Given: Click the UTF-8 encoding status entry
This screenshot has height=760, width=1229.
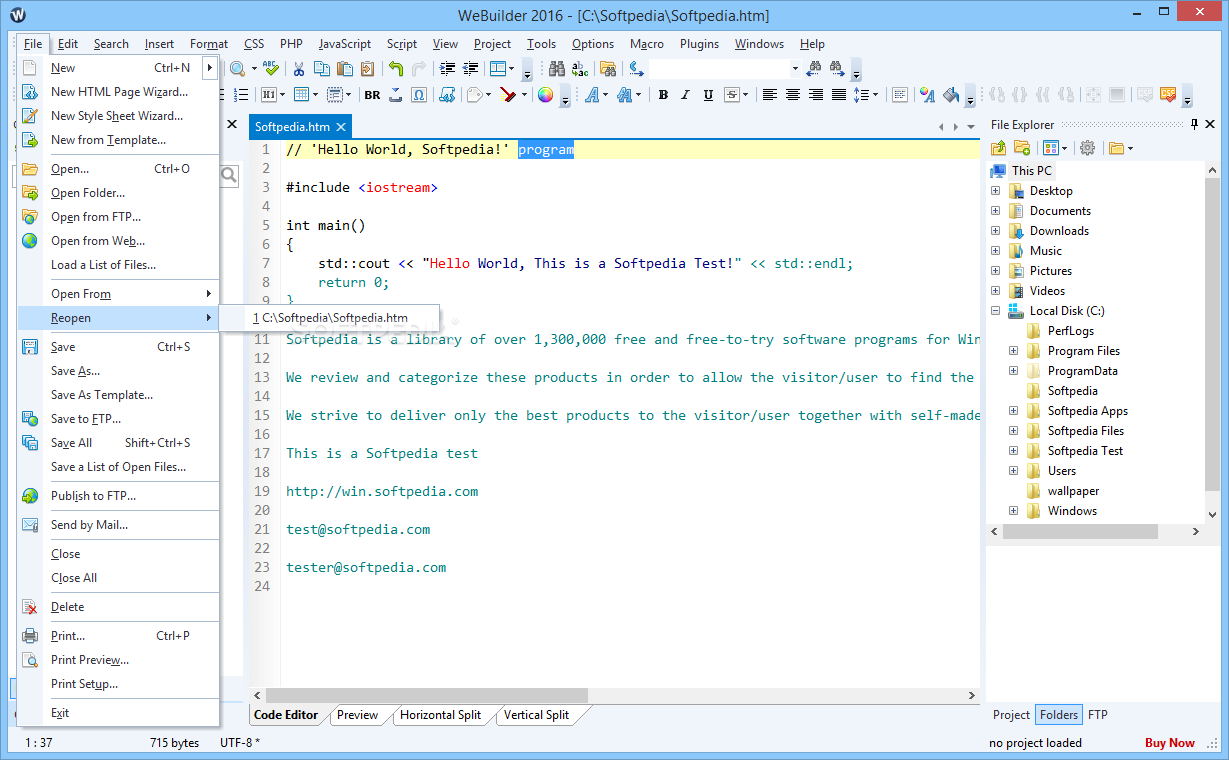Looking at the screenshot, I should click(x=239, y=743).
